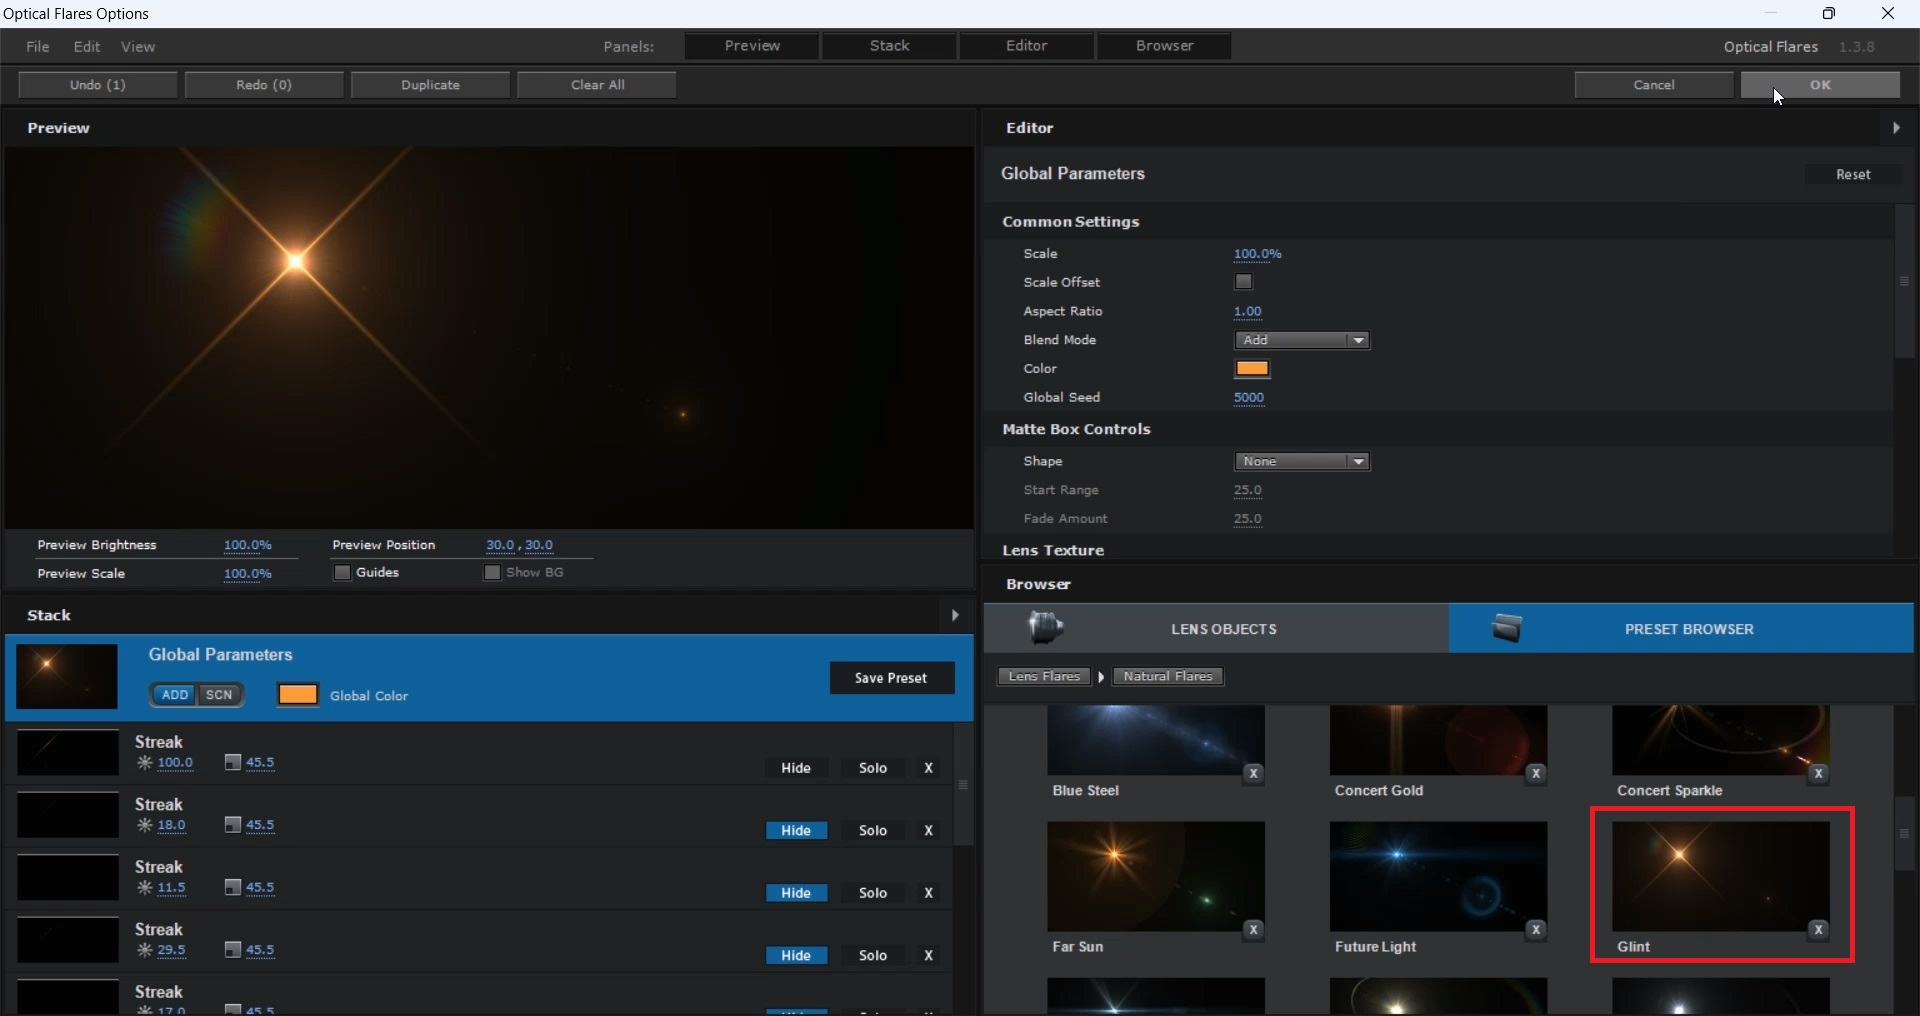Remove the Concert Sparkle preset

1820,774
